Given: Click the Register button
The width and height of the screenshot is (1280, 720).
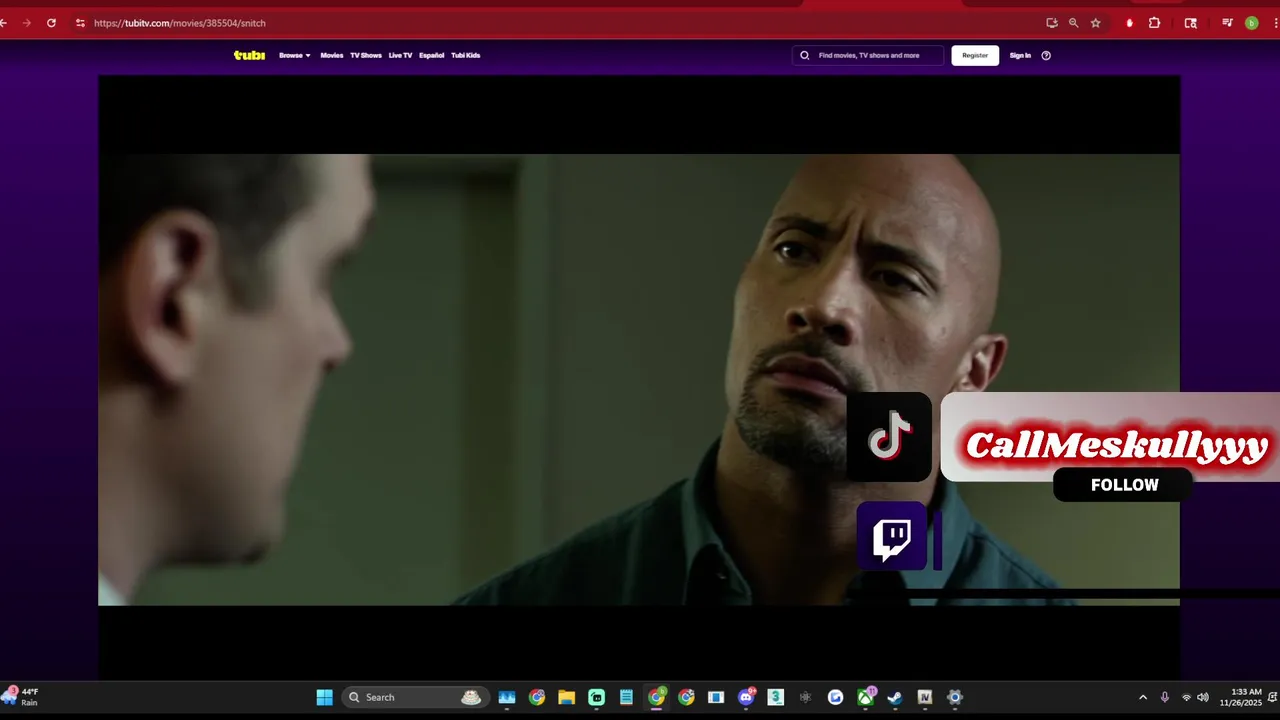Looking at the screenshot, I should pos(975,55).
